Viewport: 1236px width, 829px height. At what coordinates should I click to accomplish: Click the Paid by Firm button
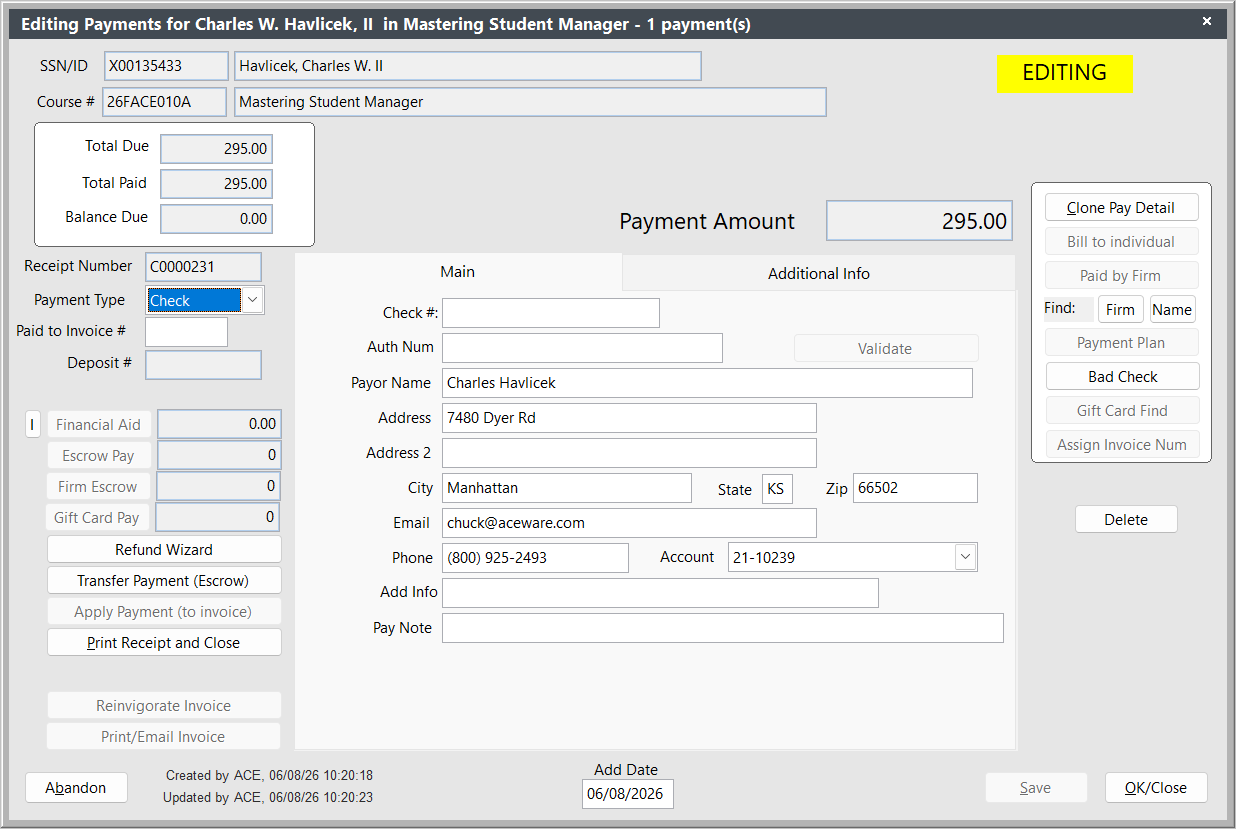coord(1121,276)
